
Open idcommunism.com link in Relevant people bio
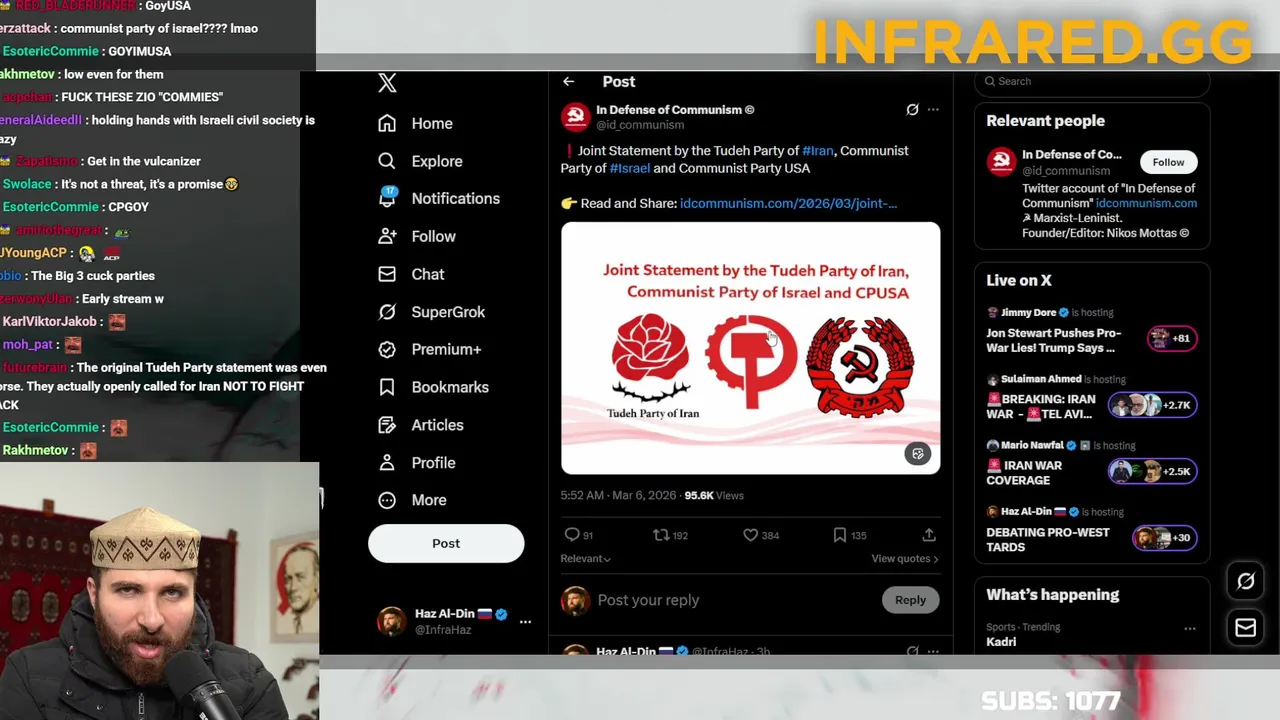click(x=1146, y=203)
